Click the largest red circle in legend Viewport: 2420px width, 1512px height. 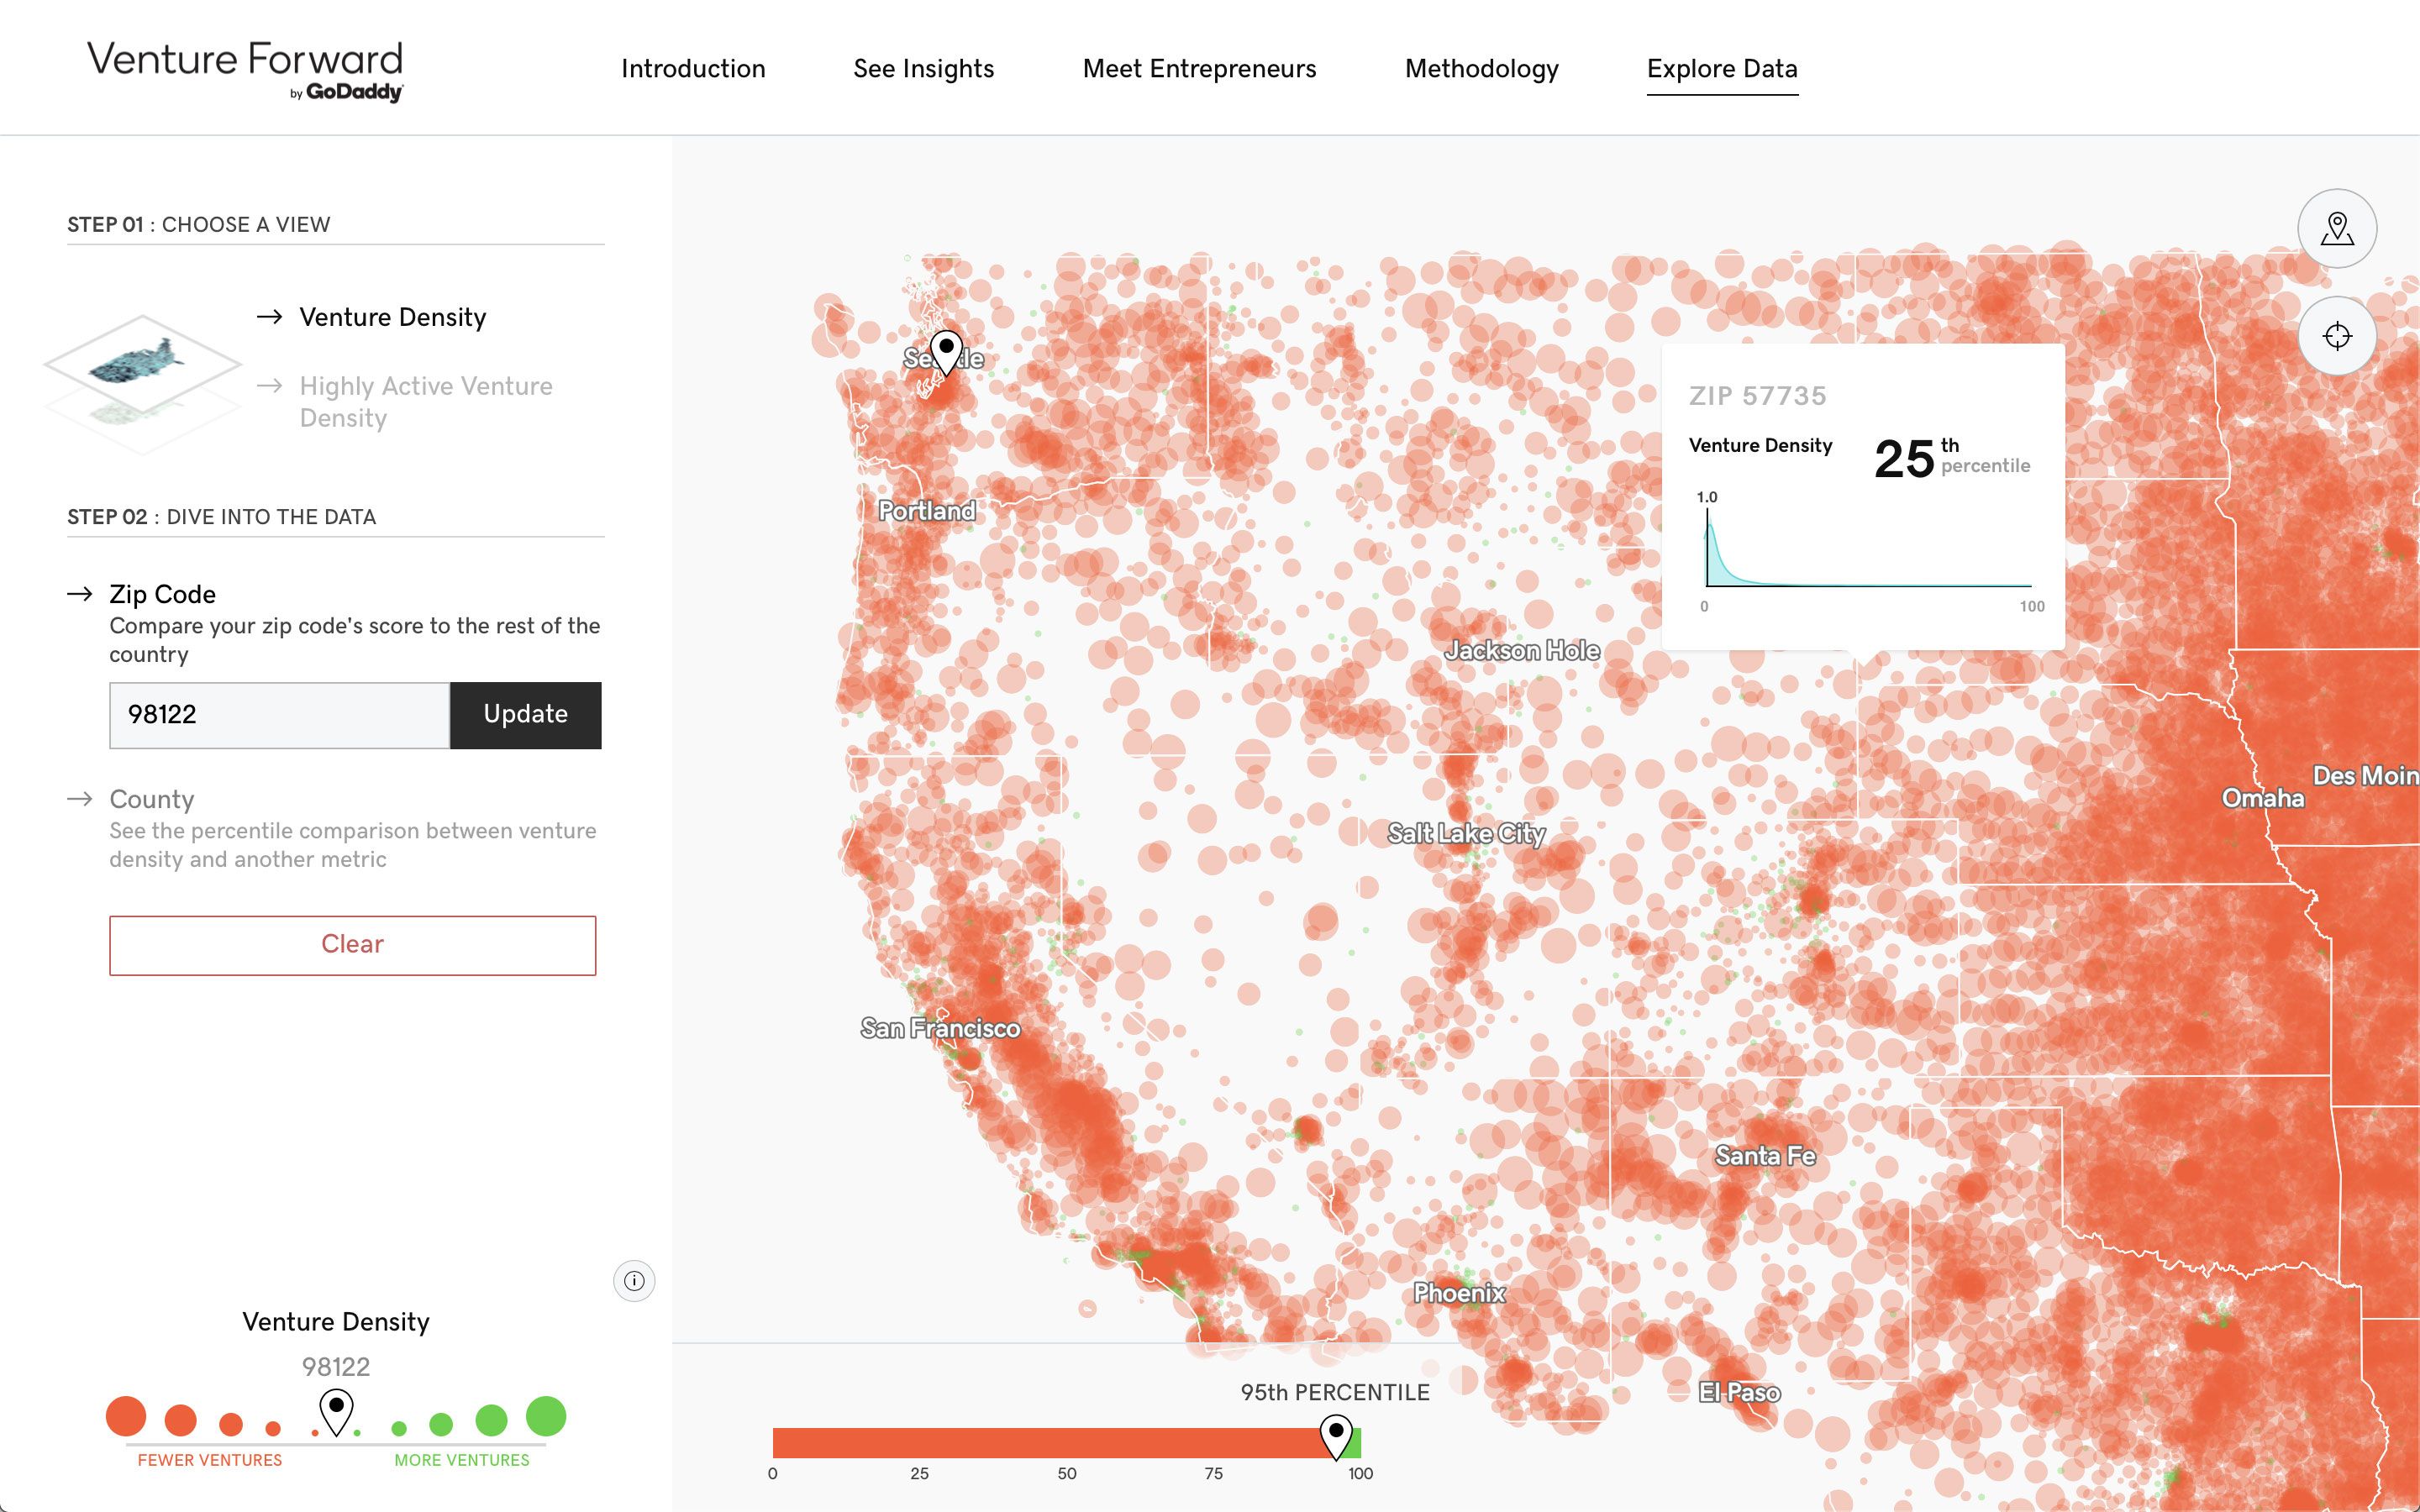(126, 1416)
